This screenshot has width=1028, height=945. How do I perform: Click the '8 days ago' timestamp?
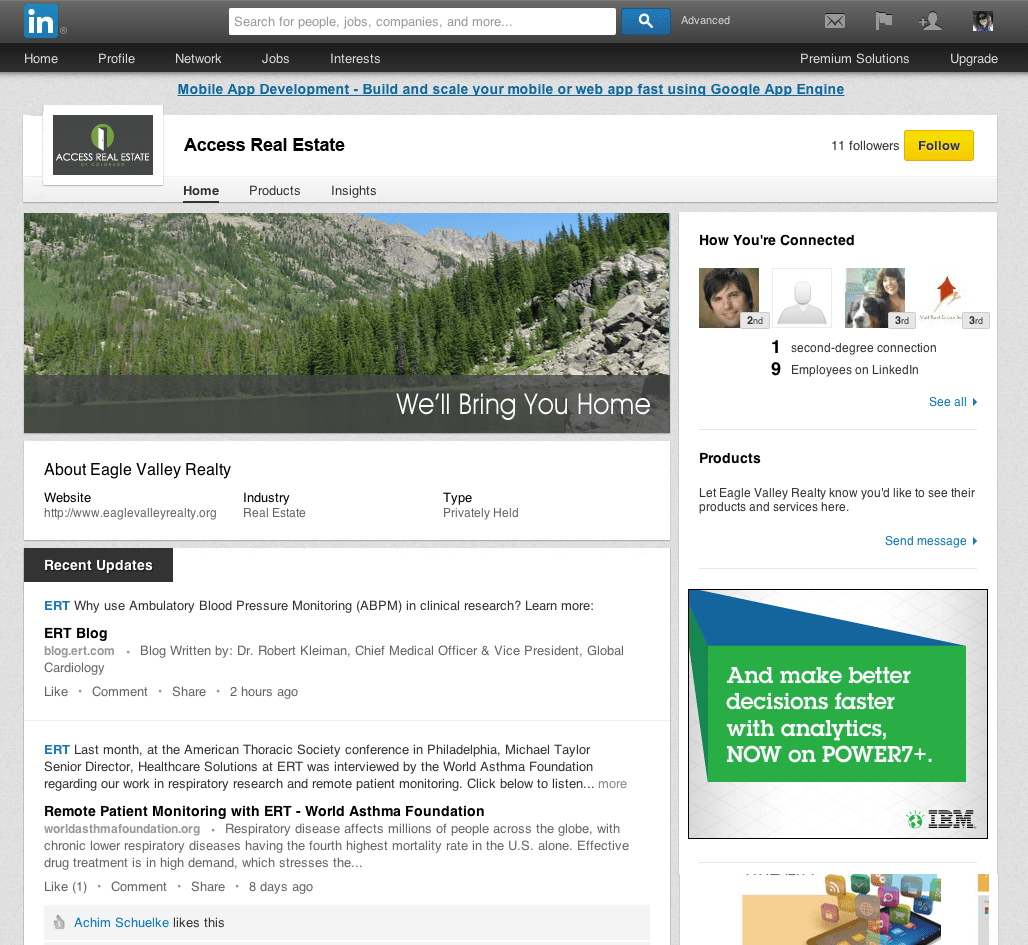tap(281, 887)
